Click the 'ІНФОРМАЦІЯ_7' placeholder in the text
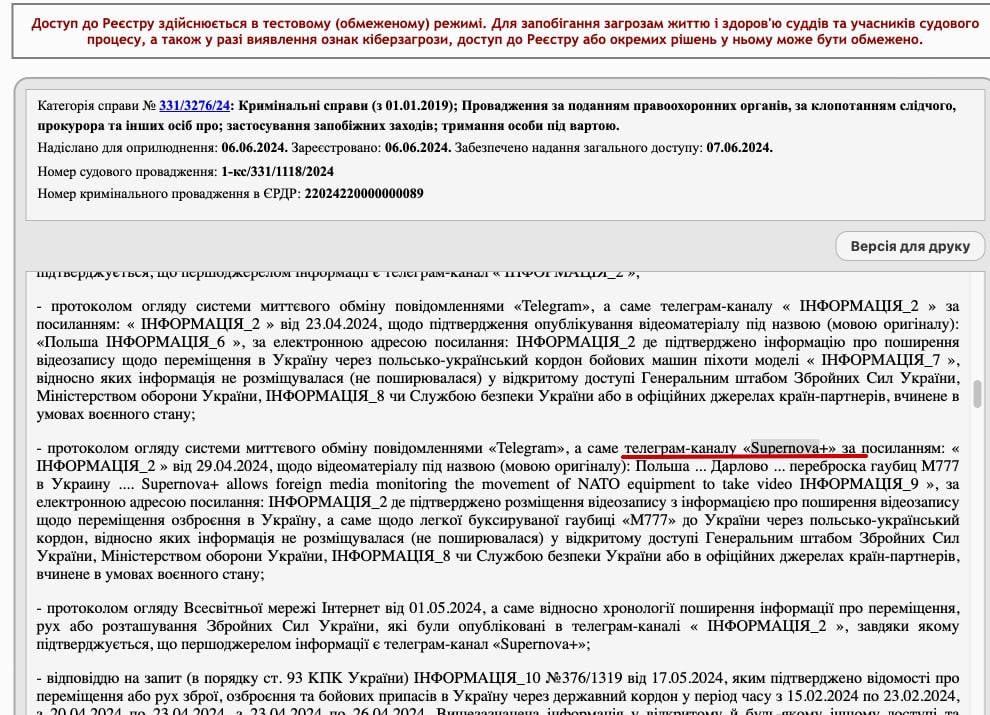Image resolution: width=990 pixels, height=715 pixels. (x=872, y=360)
